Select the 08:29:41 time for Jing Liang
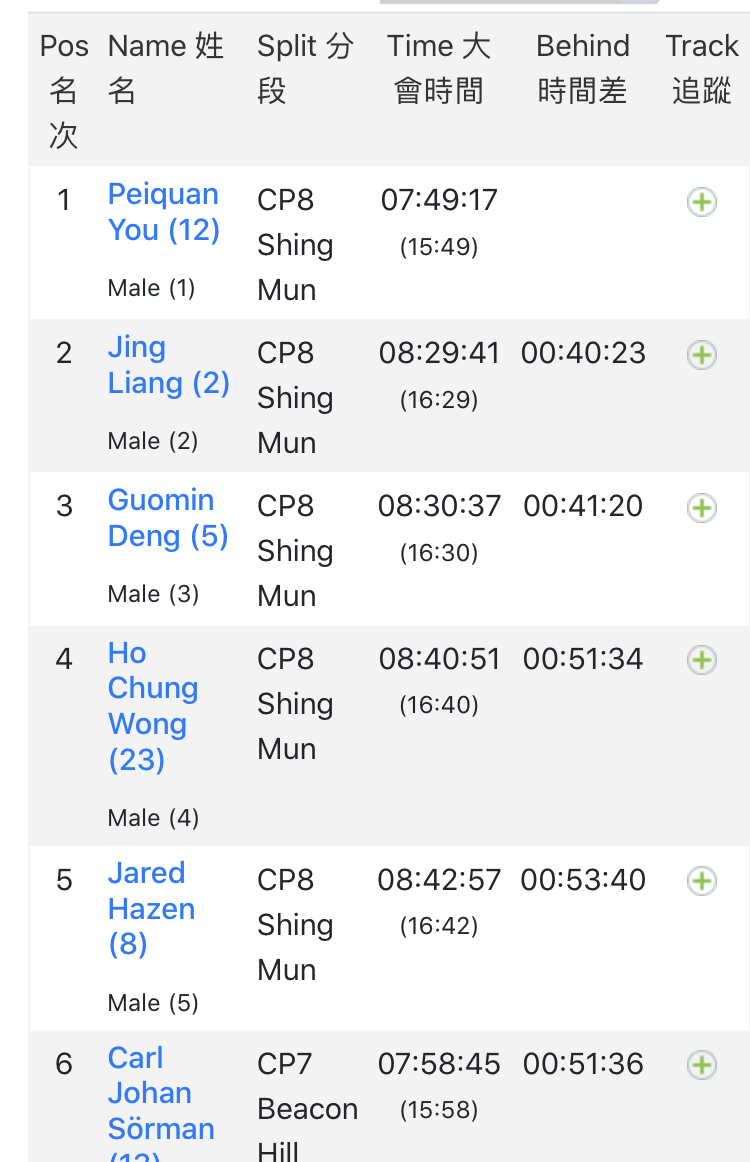The width and height of the screenshot is (750, 1162). click(x=439, y=353)
